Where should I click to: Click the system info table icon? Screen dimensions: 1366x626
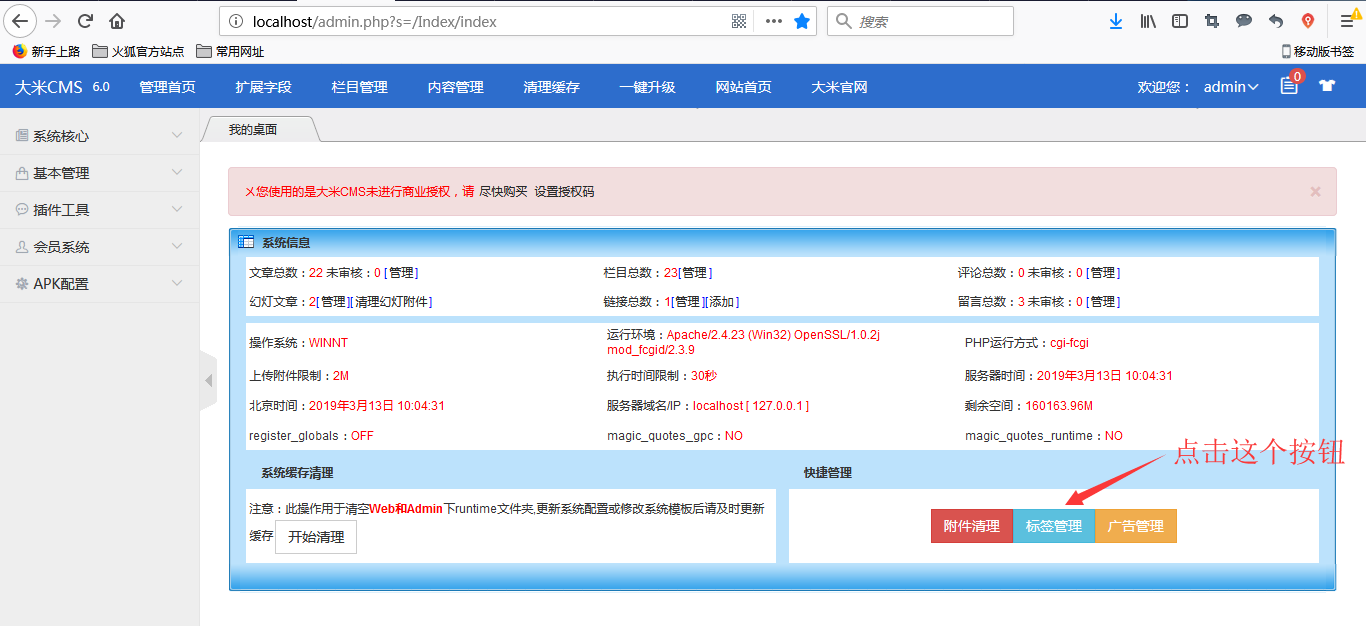click(x=246, y=242)
